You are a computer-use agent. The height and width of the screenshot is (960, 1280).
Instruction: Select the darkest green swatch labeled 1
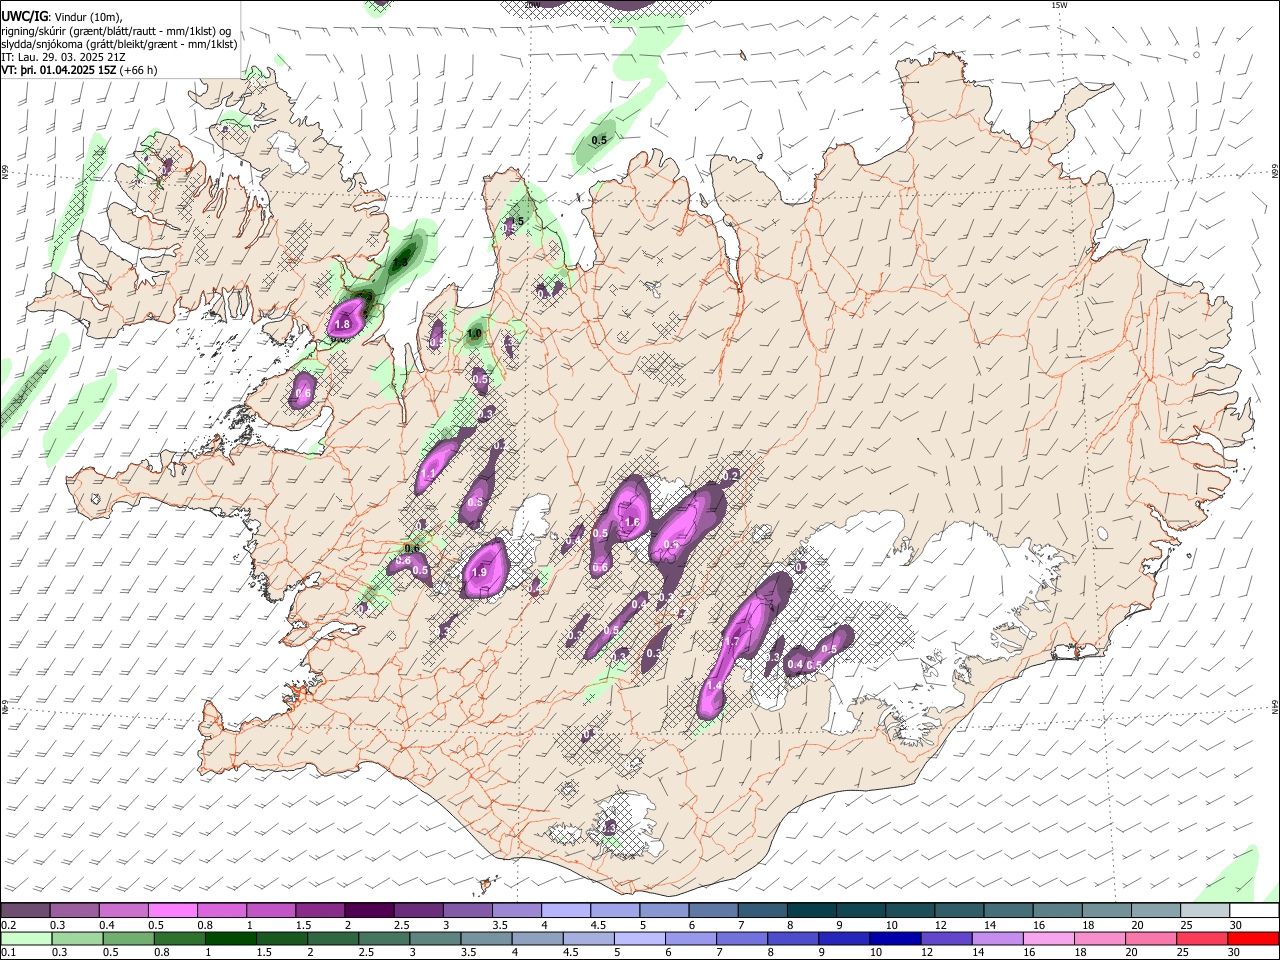point(231,939)
